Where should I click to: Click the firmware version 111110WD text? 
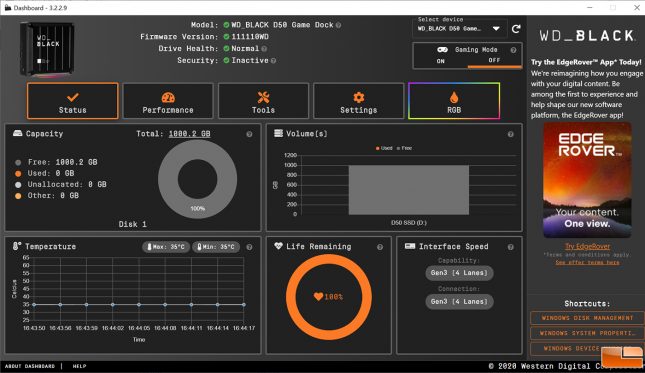pos(250,37)
